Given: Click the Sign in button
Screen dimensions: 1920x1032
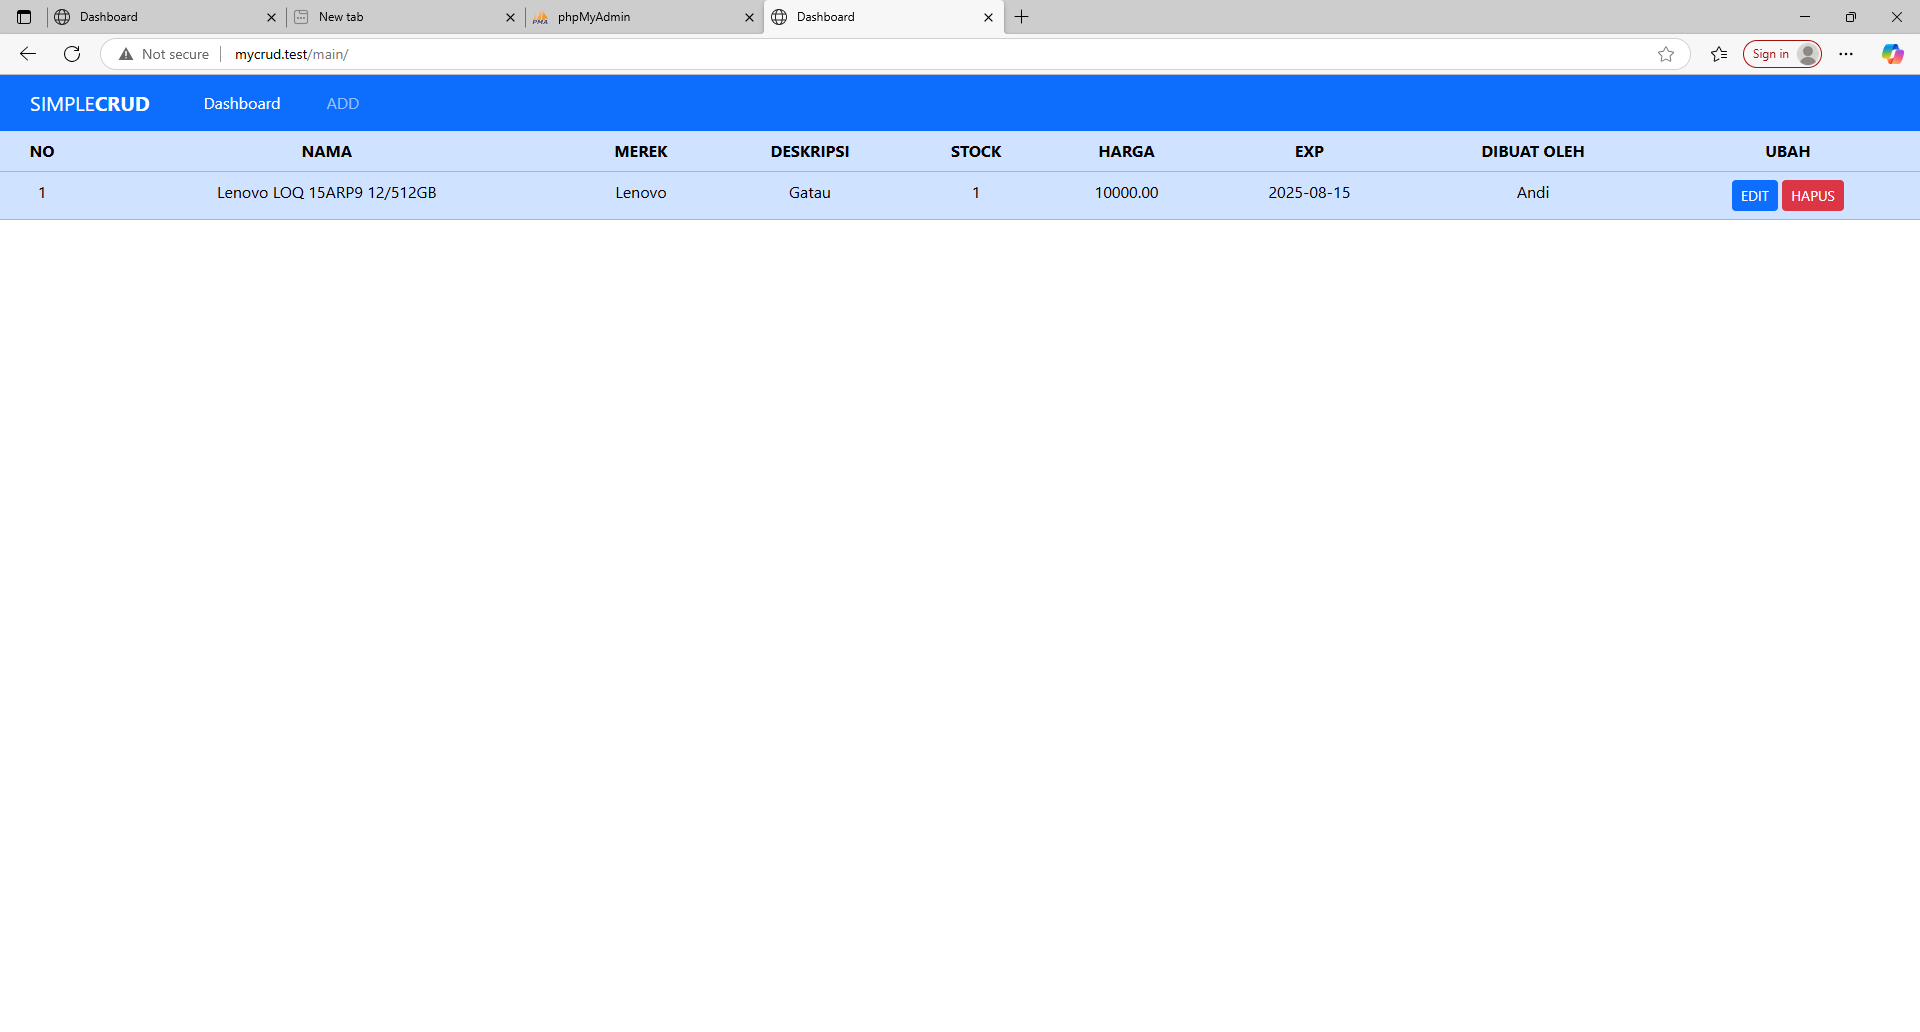Looking at the screenshot, I should (x=1782, y=54).
